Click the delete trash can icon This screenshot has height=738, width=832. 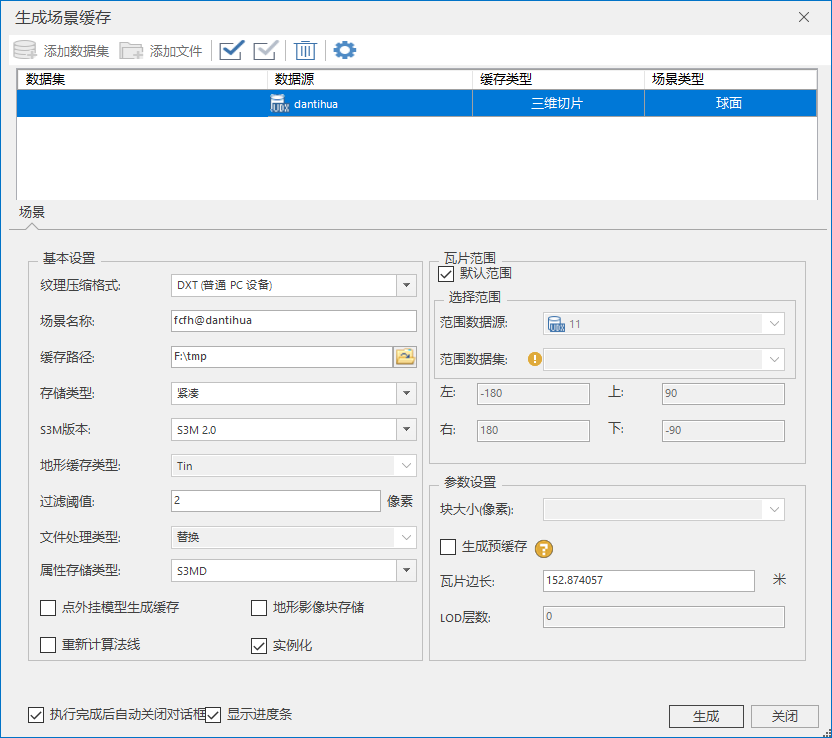(x=305, y=50)
